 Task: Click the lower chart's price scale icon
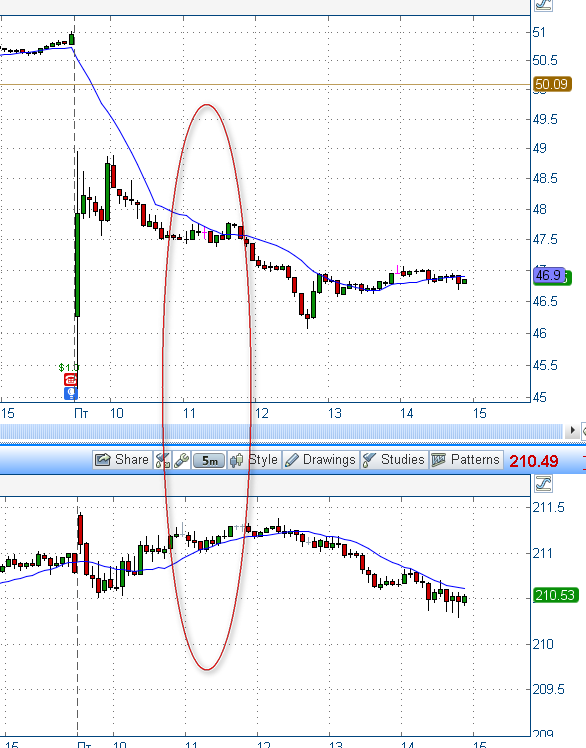point(544,484)
